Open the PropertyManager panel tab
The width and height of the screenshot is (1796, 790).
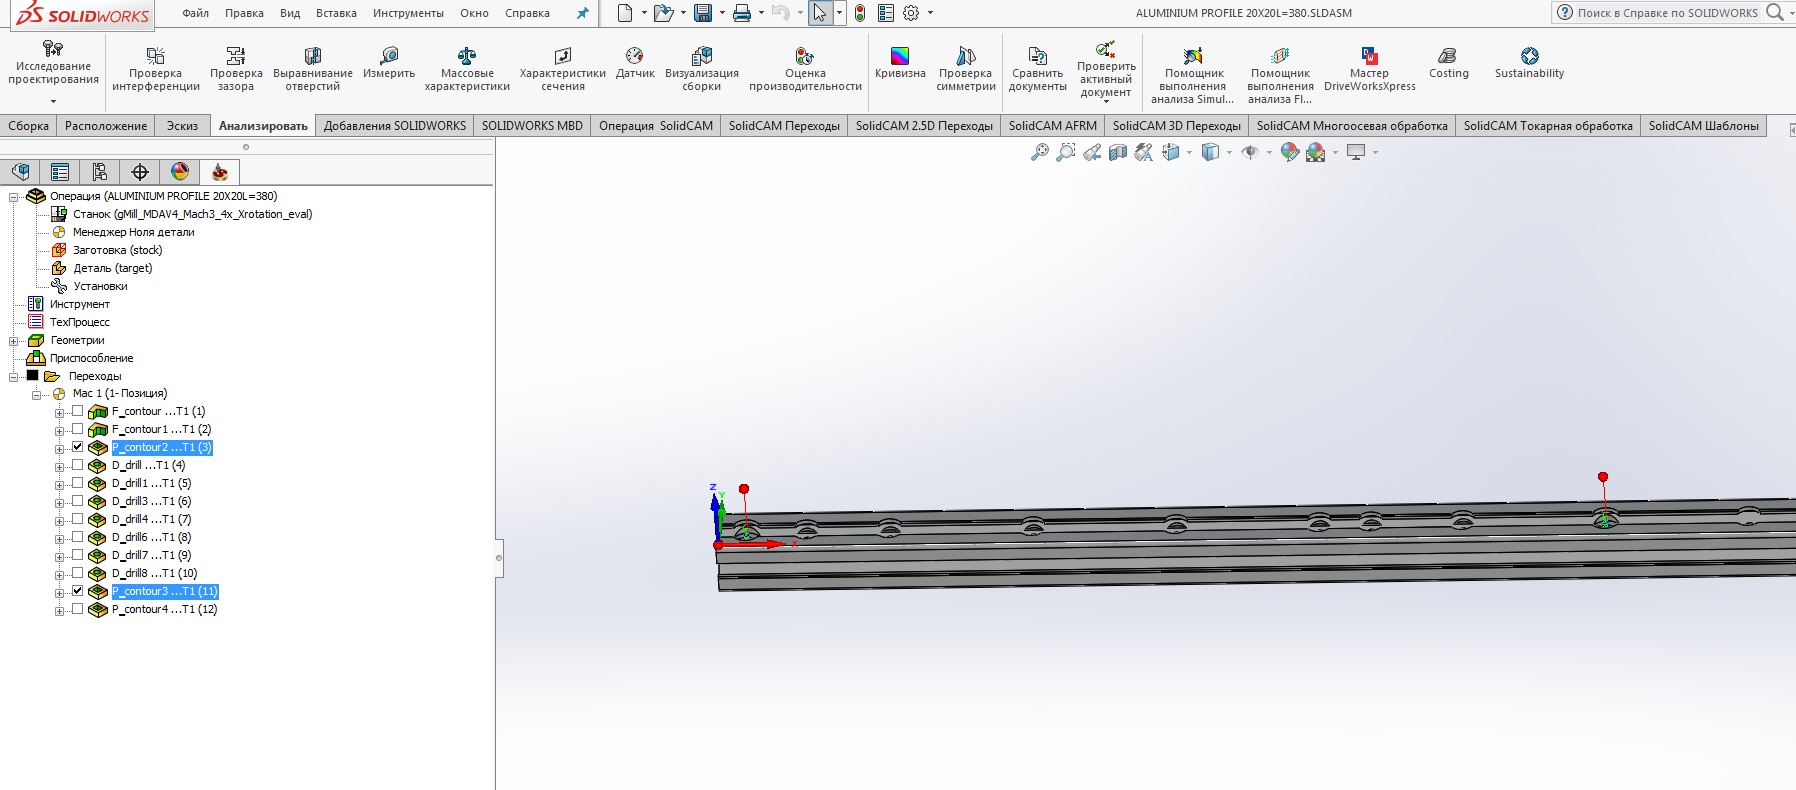pyautogui.click(x=60, y=172)
